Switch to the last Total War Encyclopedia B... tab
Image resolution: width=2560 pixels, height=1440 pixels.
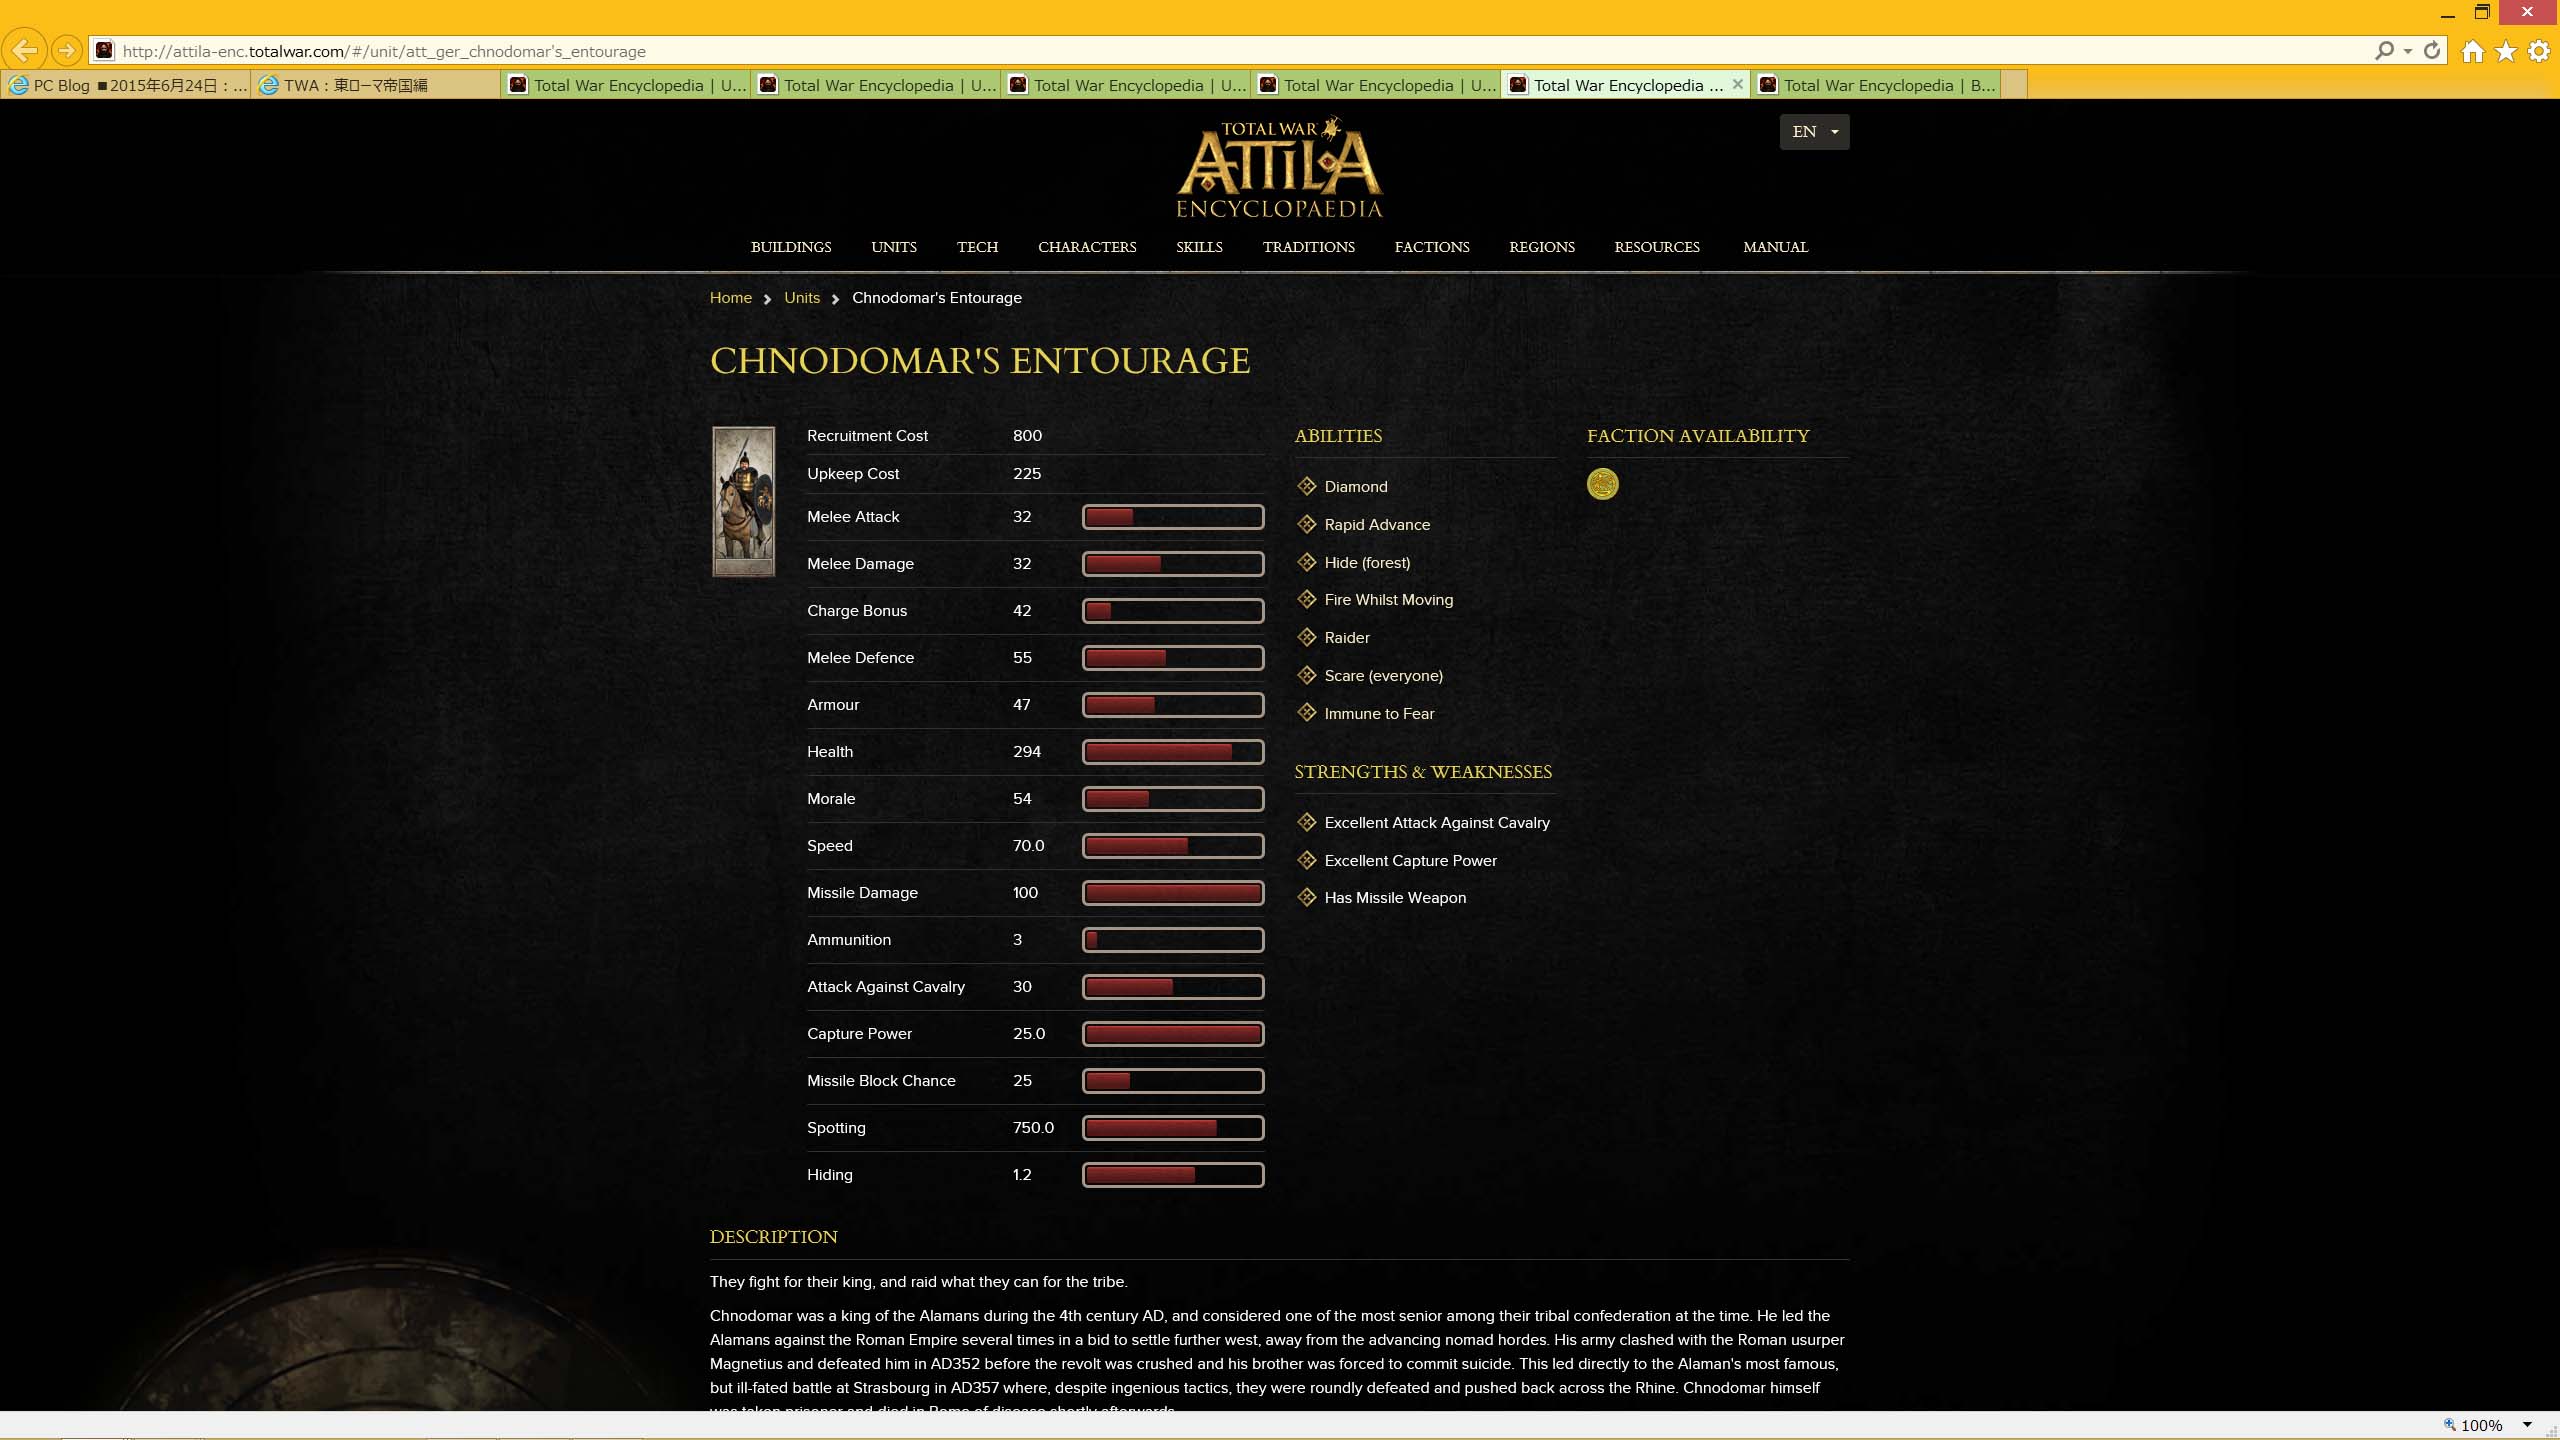click(x=1877, y=85)
